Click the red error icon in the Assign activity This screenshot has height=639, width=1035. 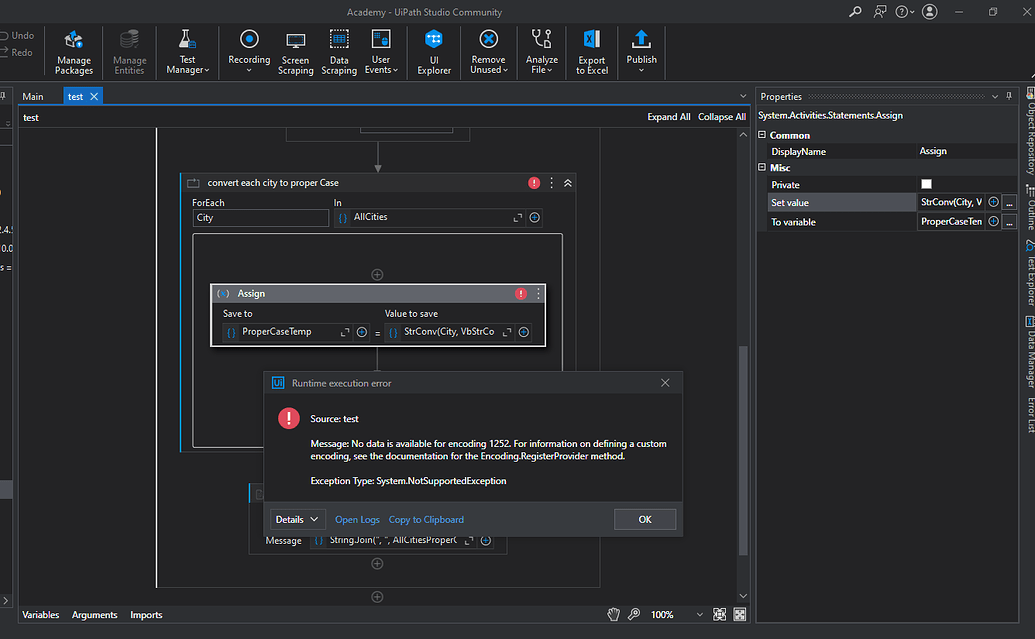521,294
